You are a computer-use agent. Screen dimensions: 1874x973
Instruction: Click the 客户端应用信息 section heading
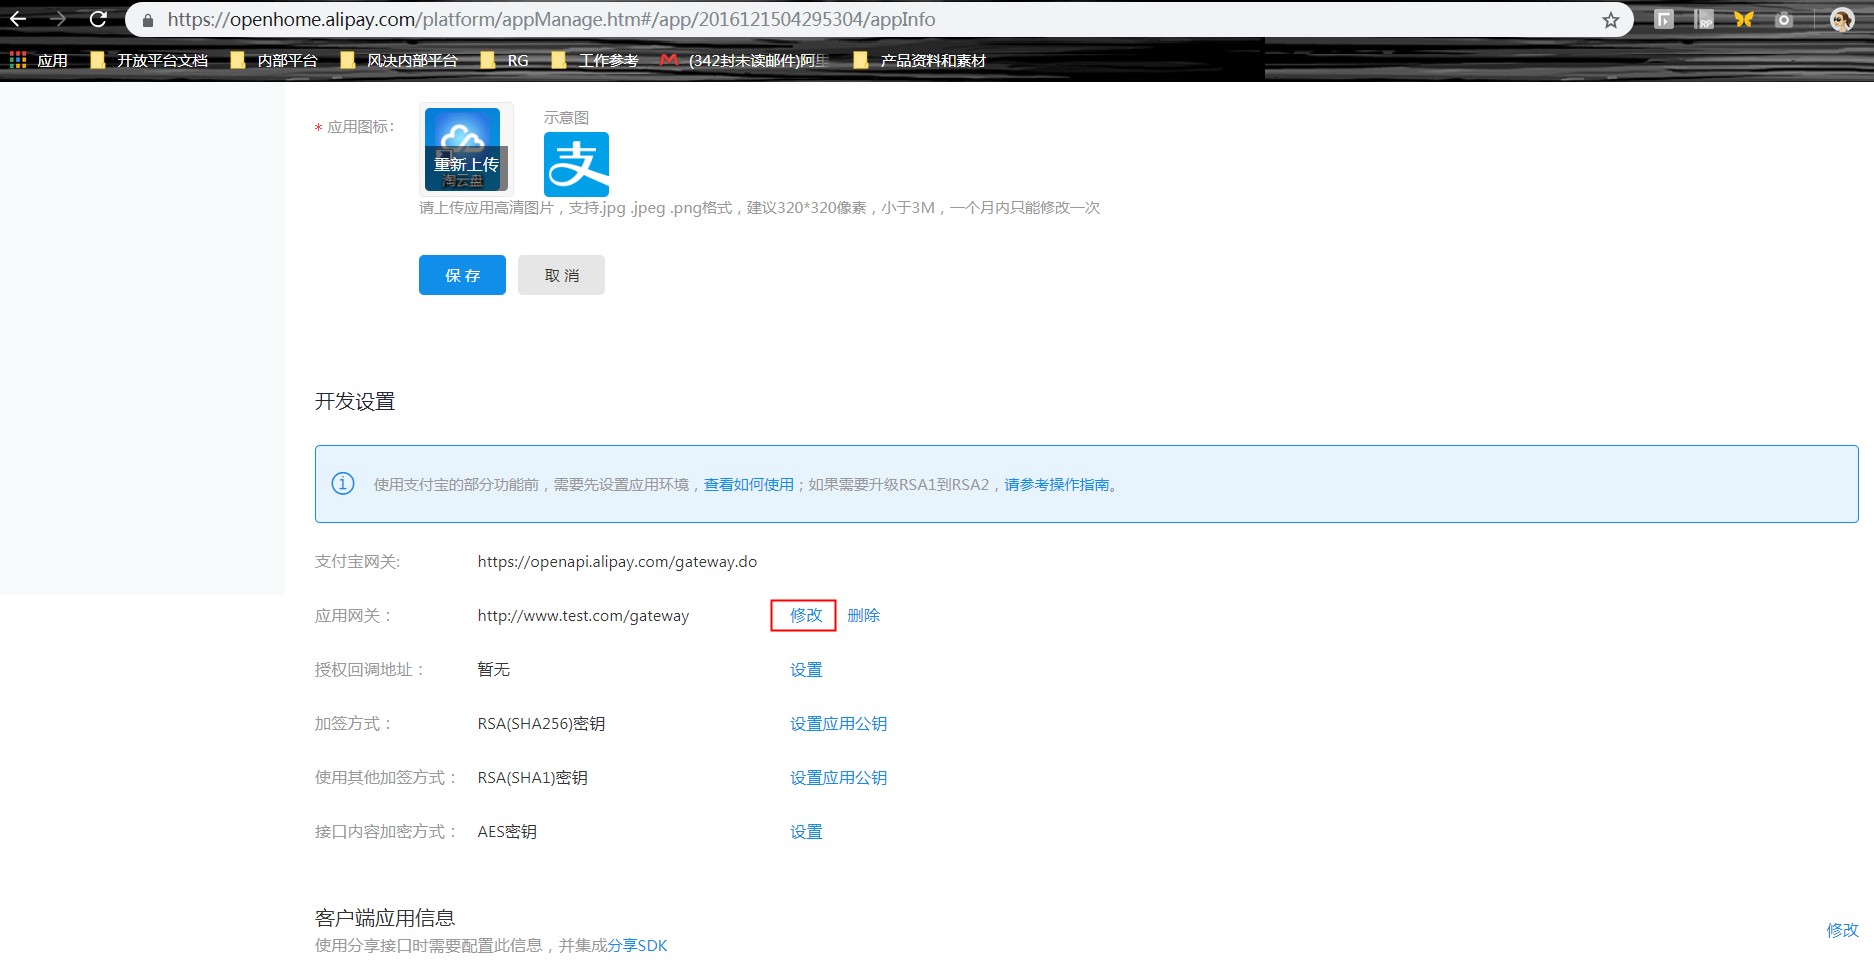click(x=385, y=918)
